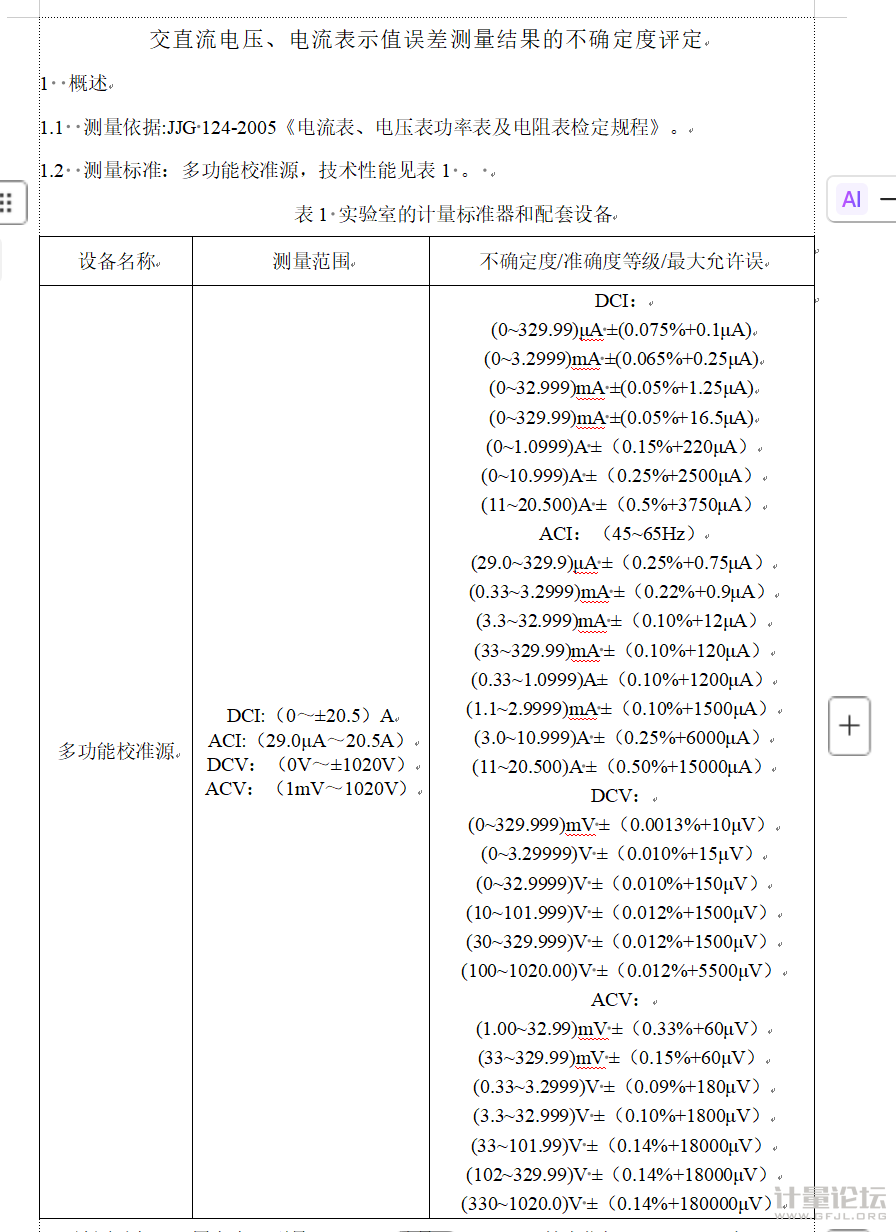Click the minus icon next to AI
Screen dimensions: 896x1232
(887, 199)
